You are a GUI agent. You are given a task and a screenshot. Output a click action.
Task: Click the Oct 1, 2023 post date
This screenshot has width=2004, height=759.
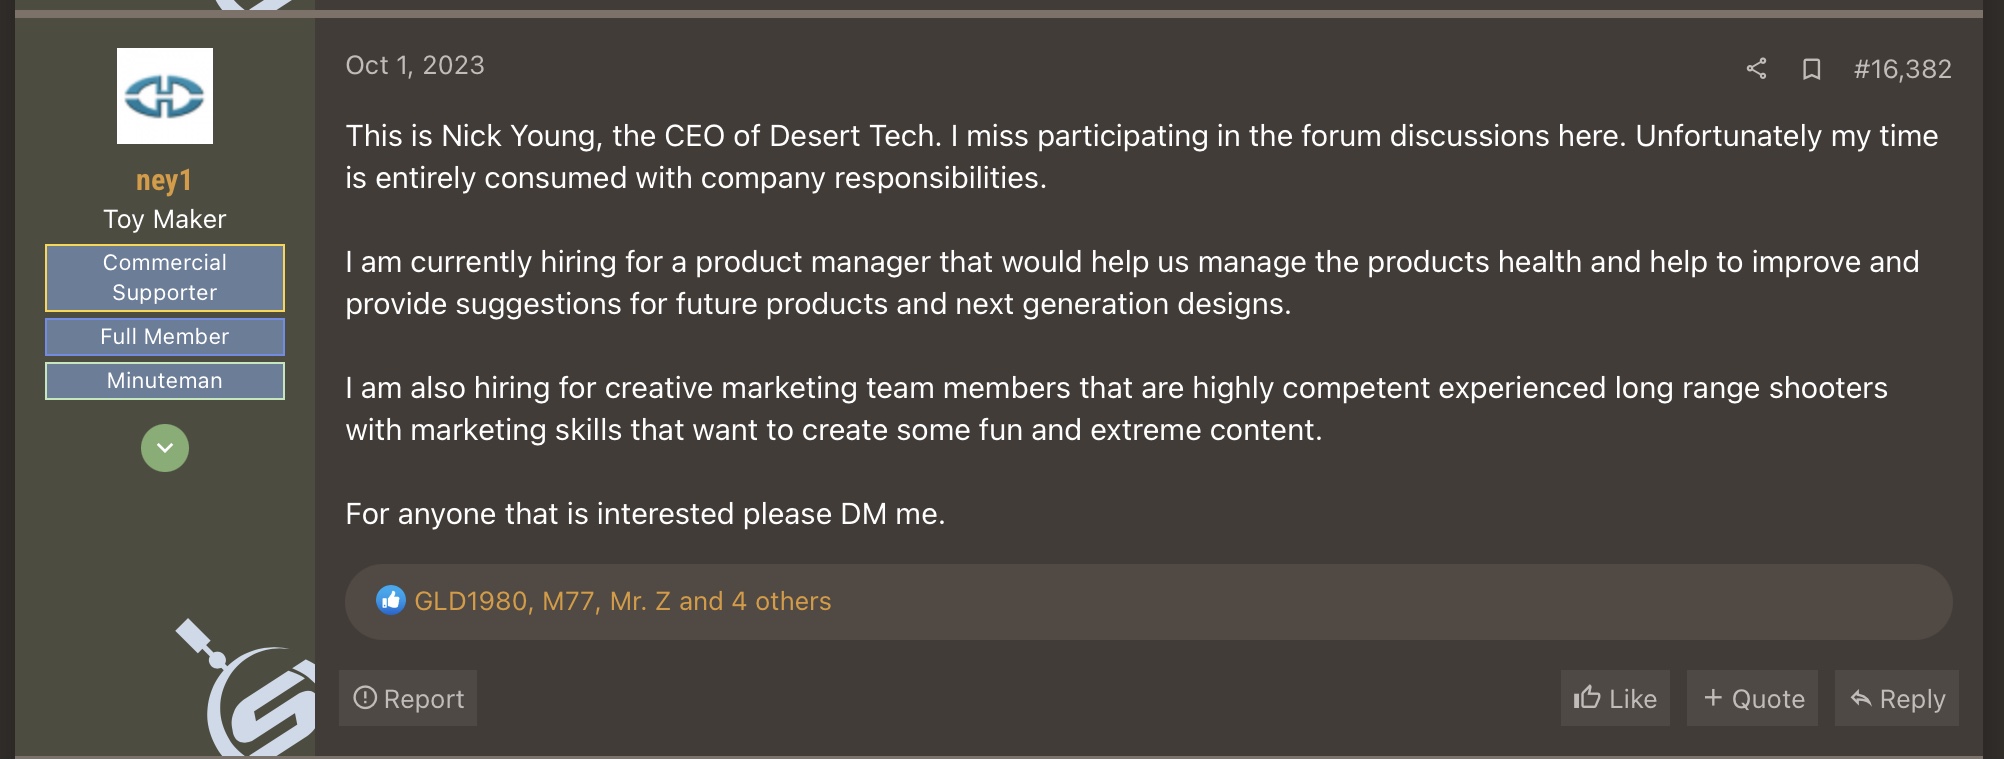(415, 65)
